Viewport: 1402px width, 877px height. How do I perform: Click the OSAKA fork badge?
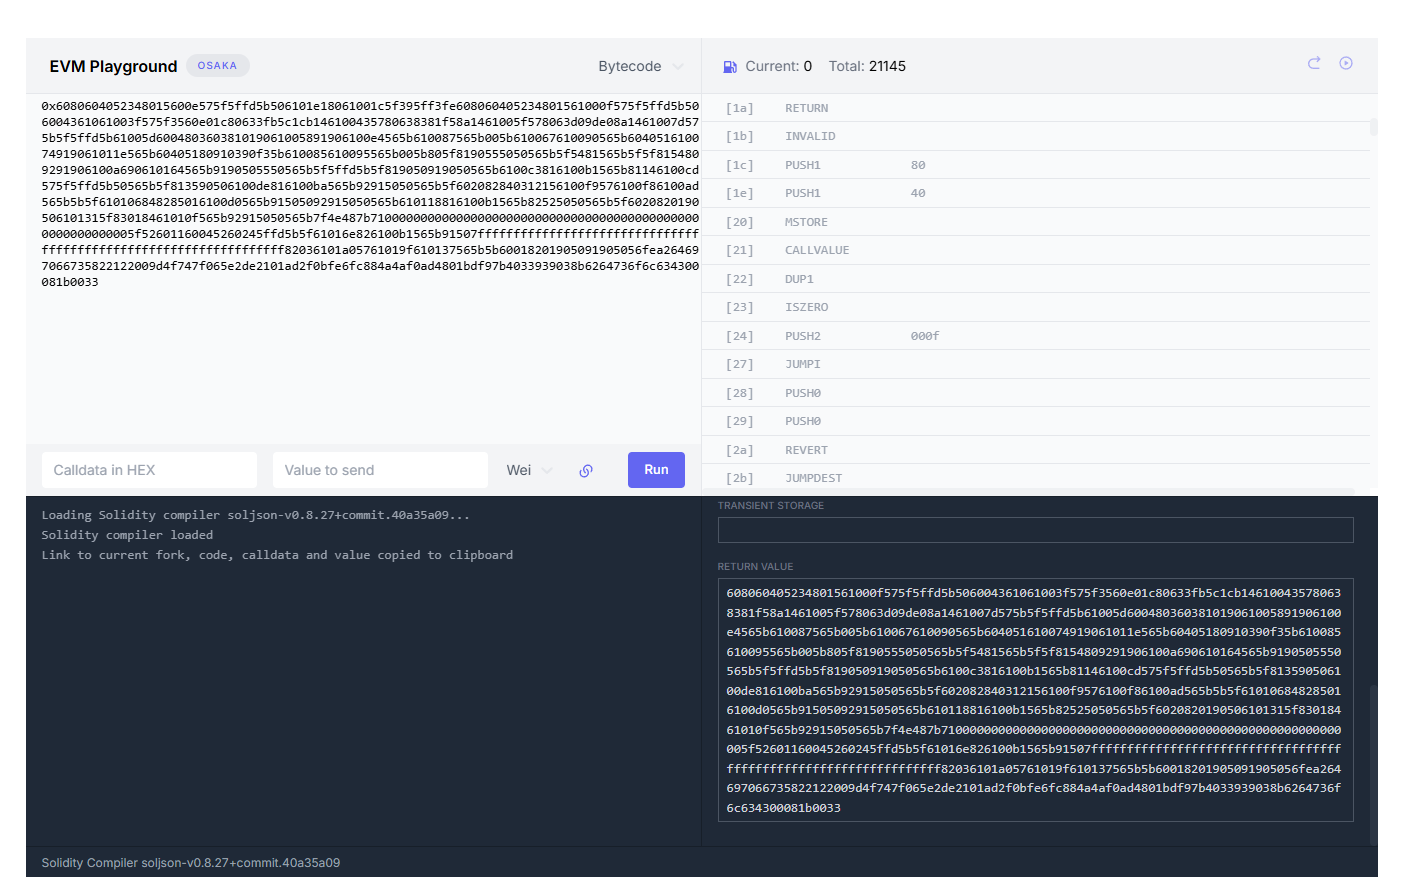(x=217, y=65)
